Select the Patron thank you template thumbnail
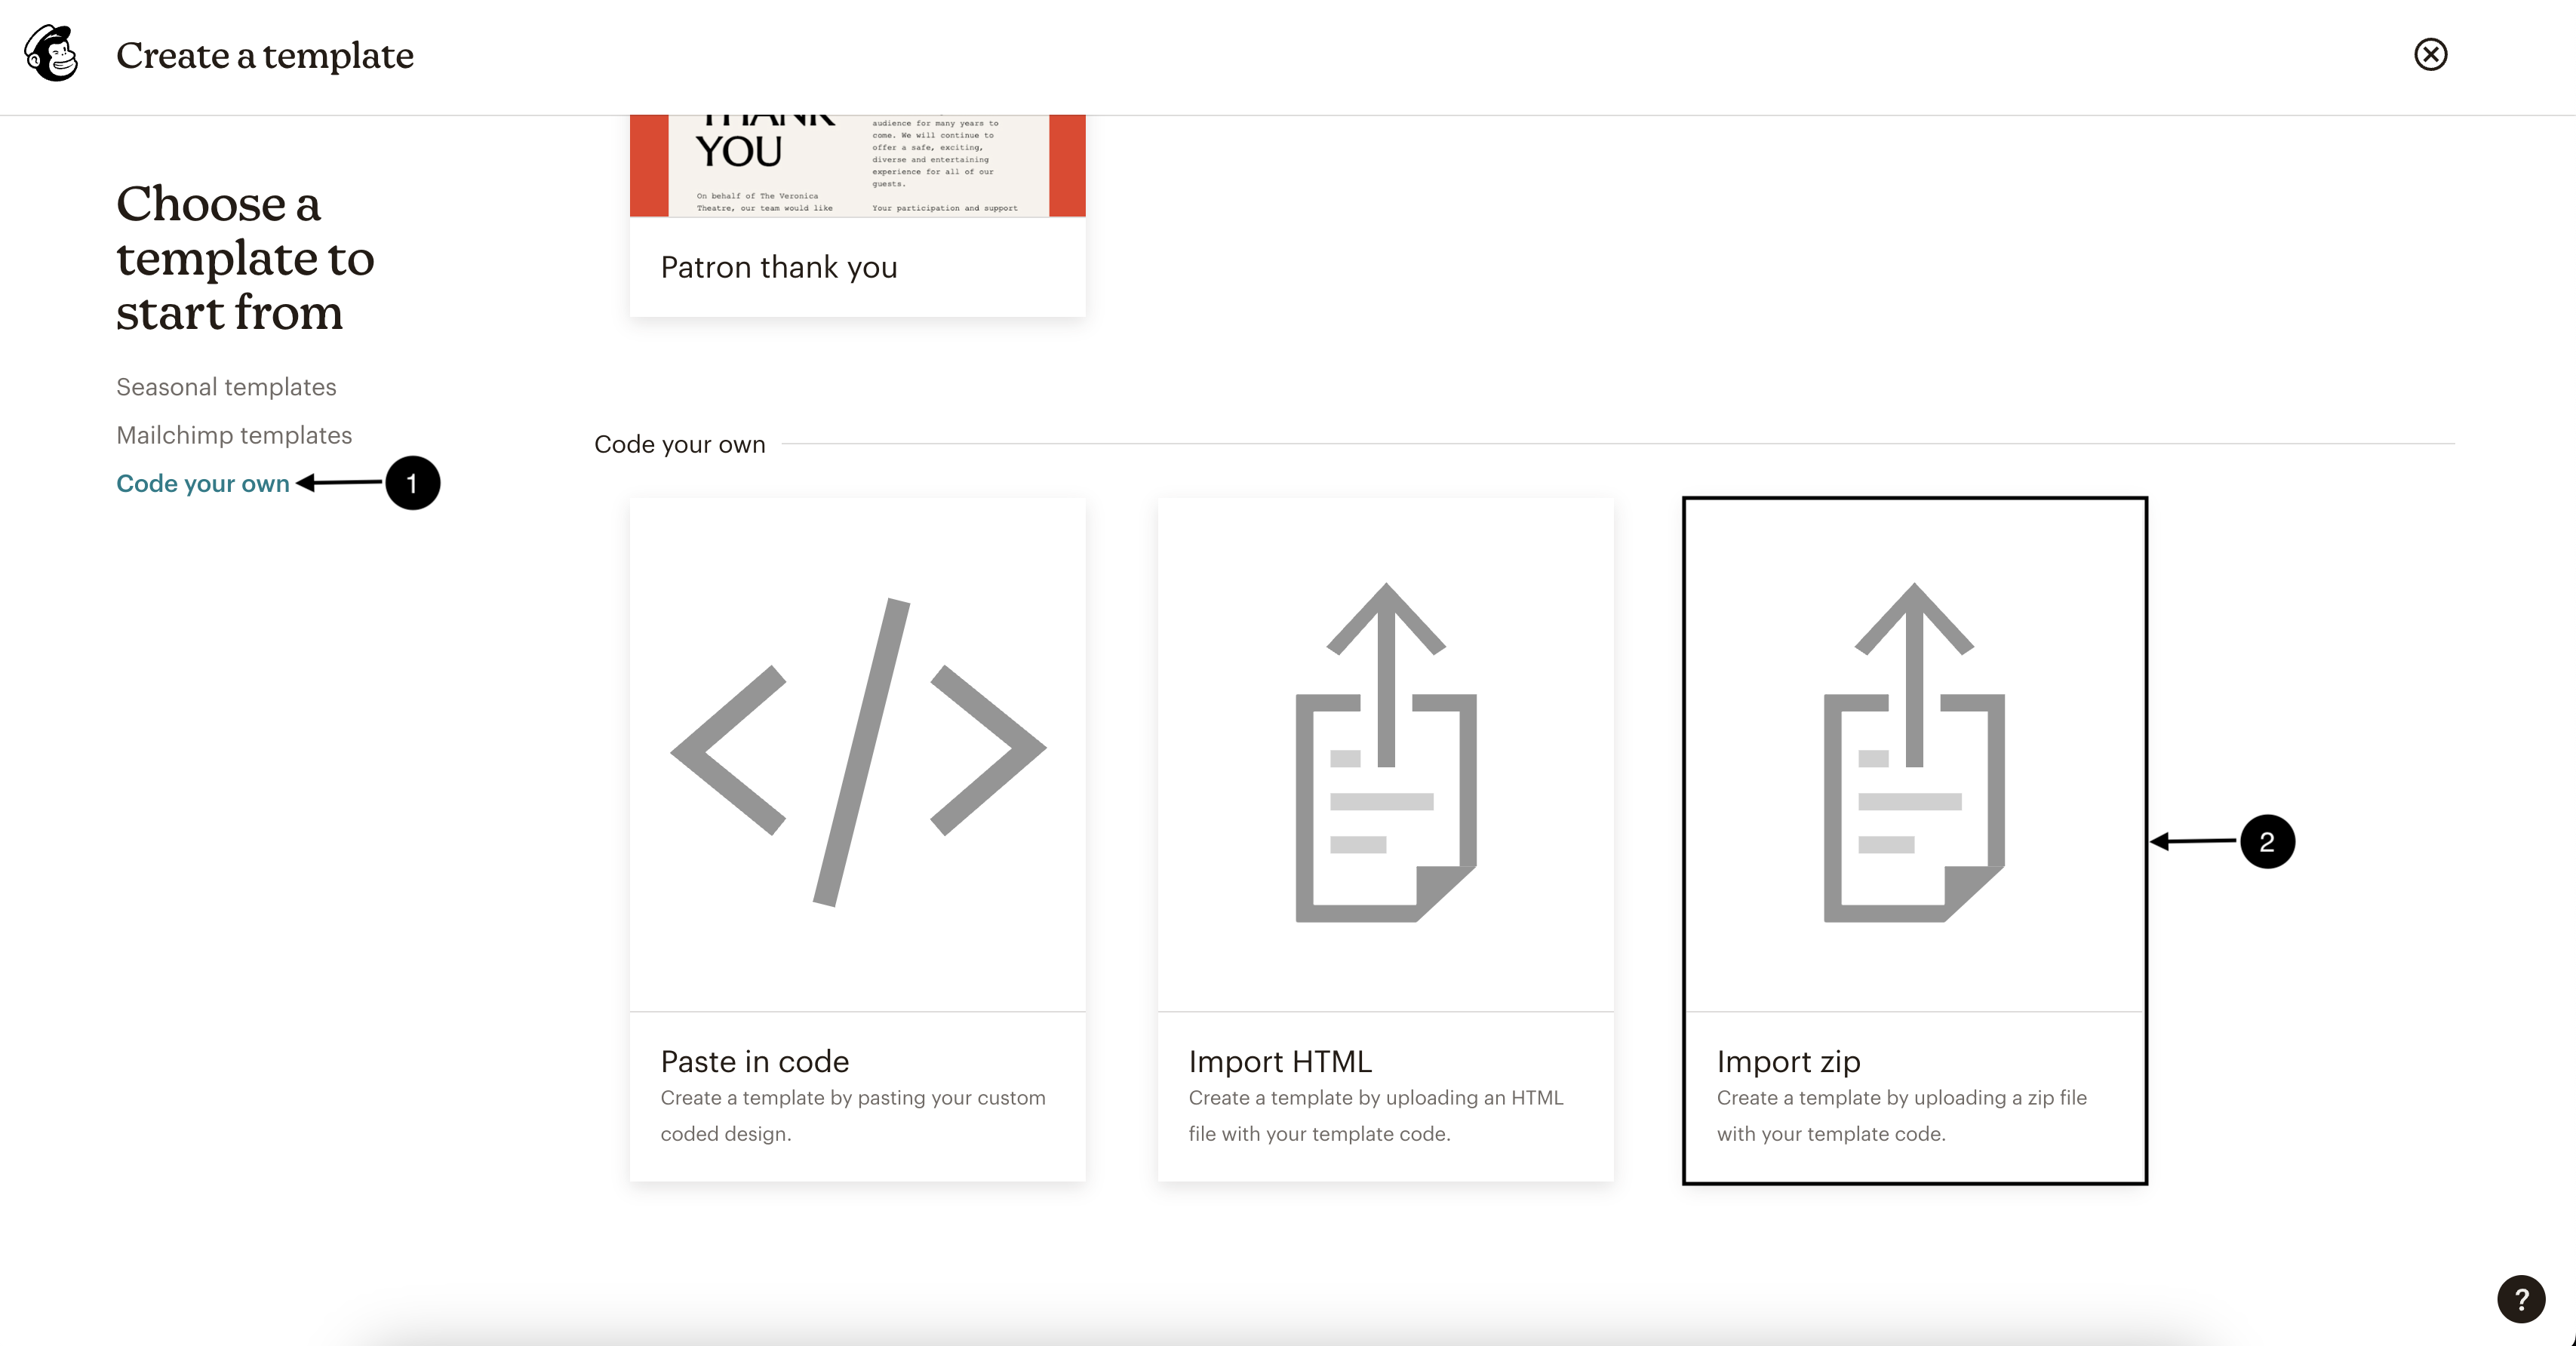Viewport: 2576px width, 1346px height. click(x=858, y=166)
